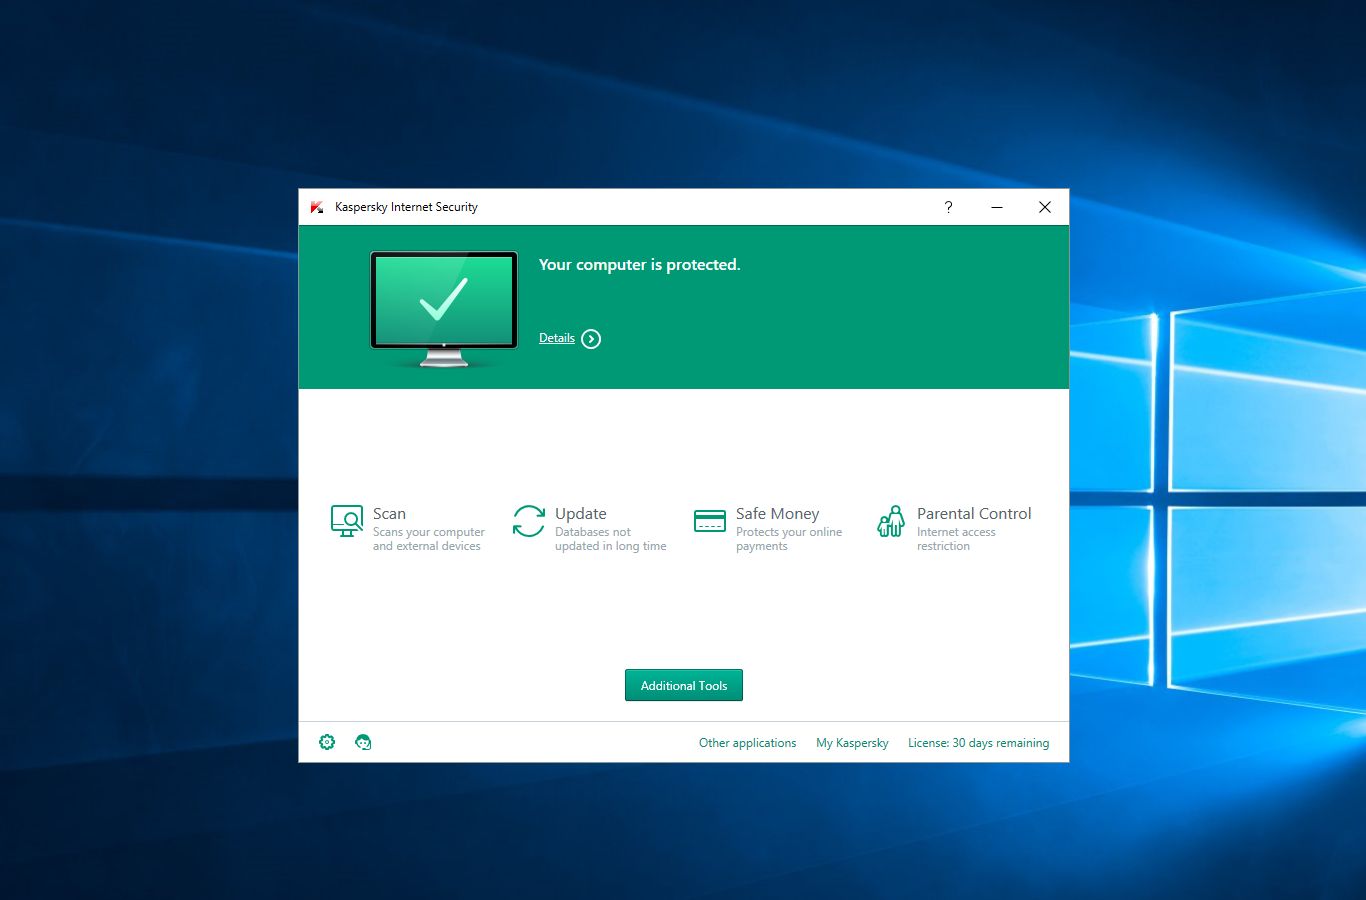The width and height of the screenshot is (1366, 900).
Task: Close the Kaspersky Internet Security window
Action: pyautogui.click(x=1045, y=207)
